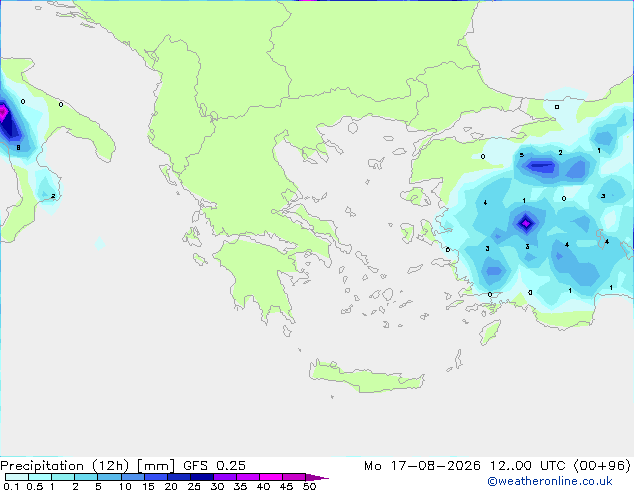
Task: Click the 20–25 mm legend swatch
Action: pos(178,477)
